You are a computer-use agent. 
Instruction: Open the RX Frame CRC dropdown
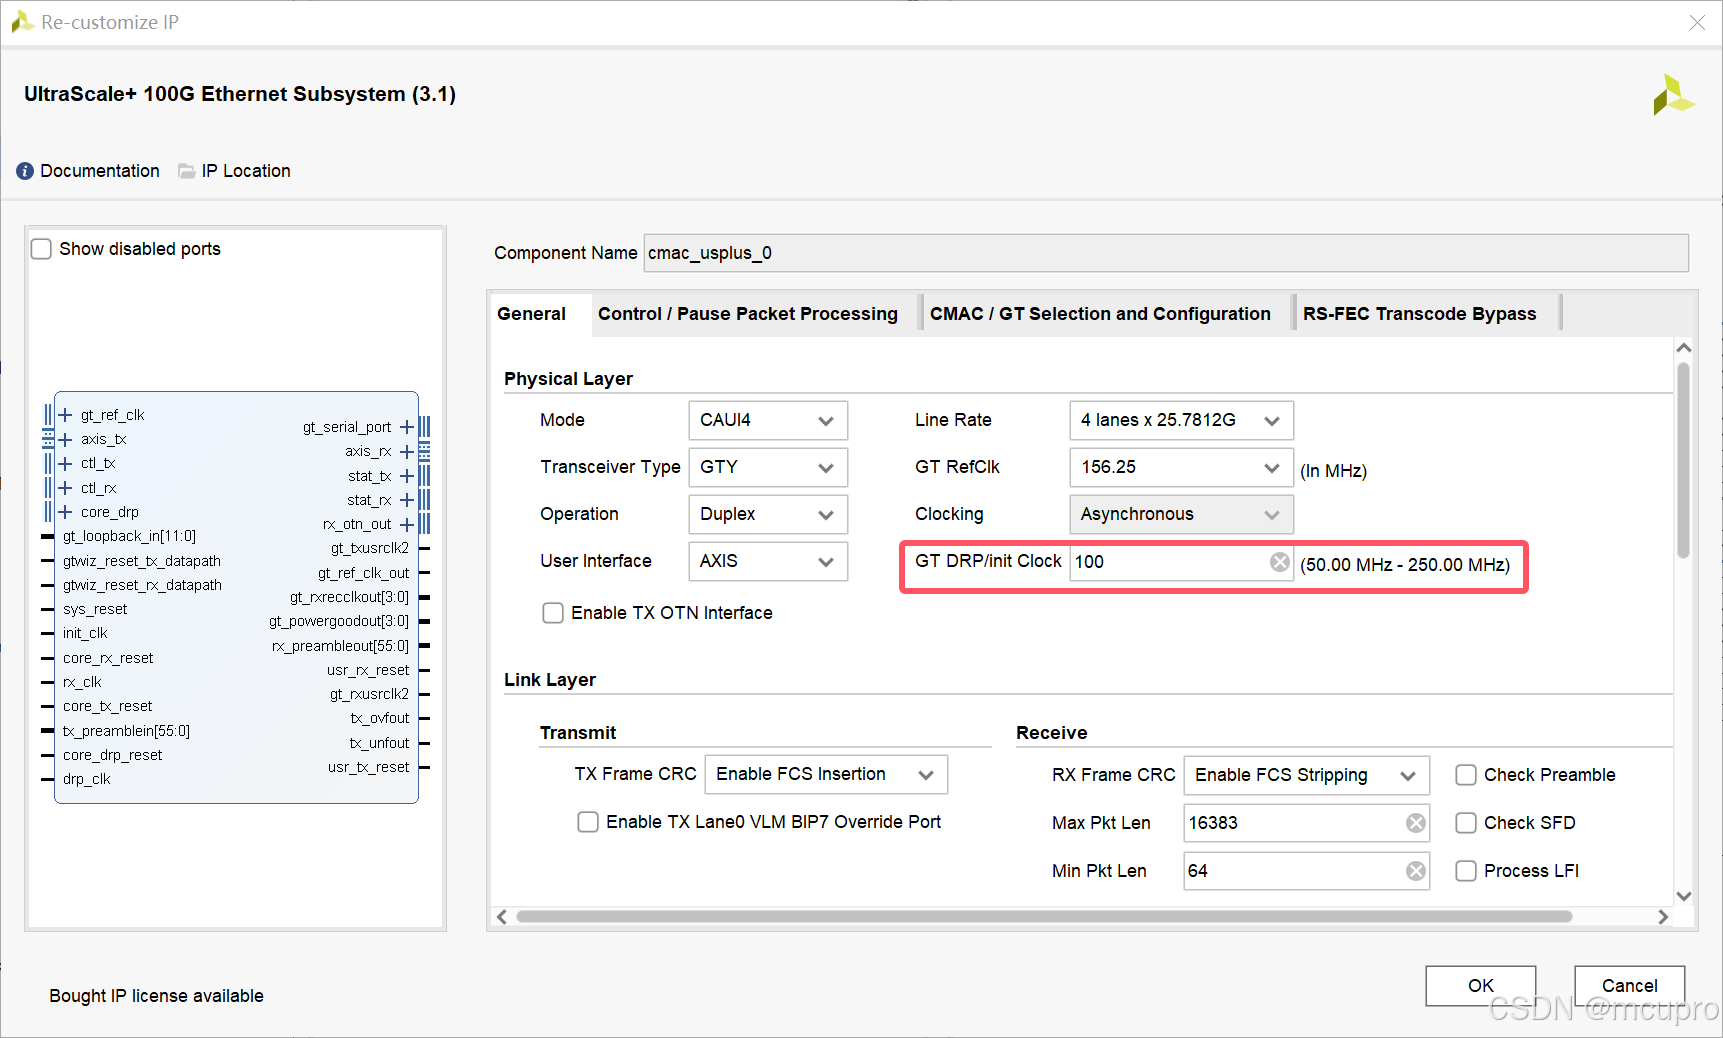click(x=1306, y=775)
